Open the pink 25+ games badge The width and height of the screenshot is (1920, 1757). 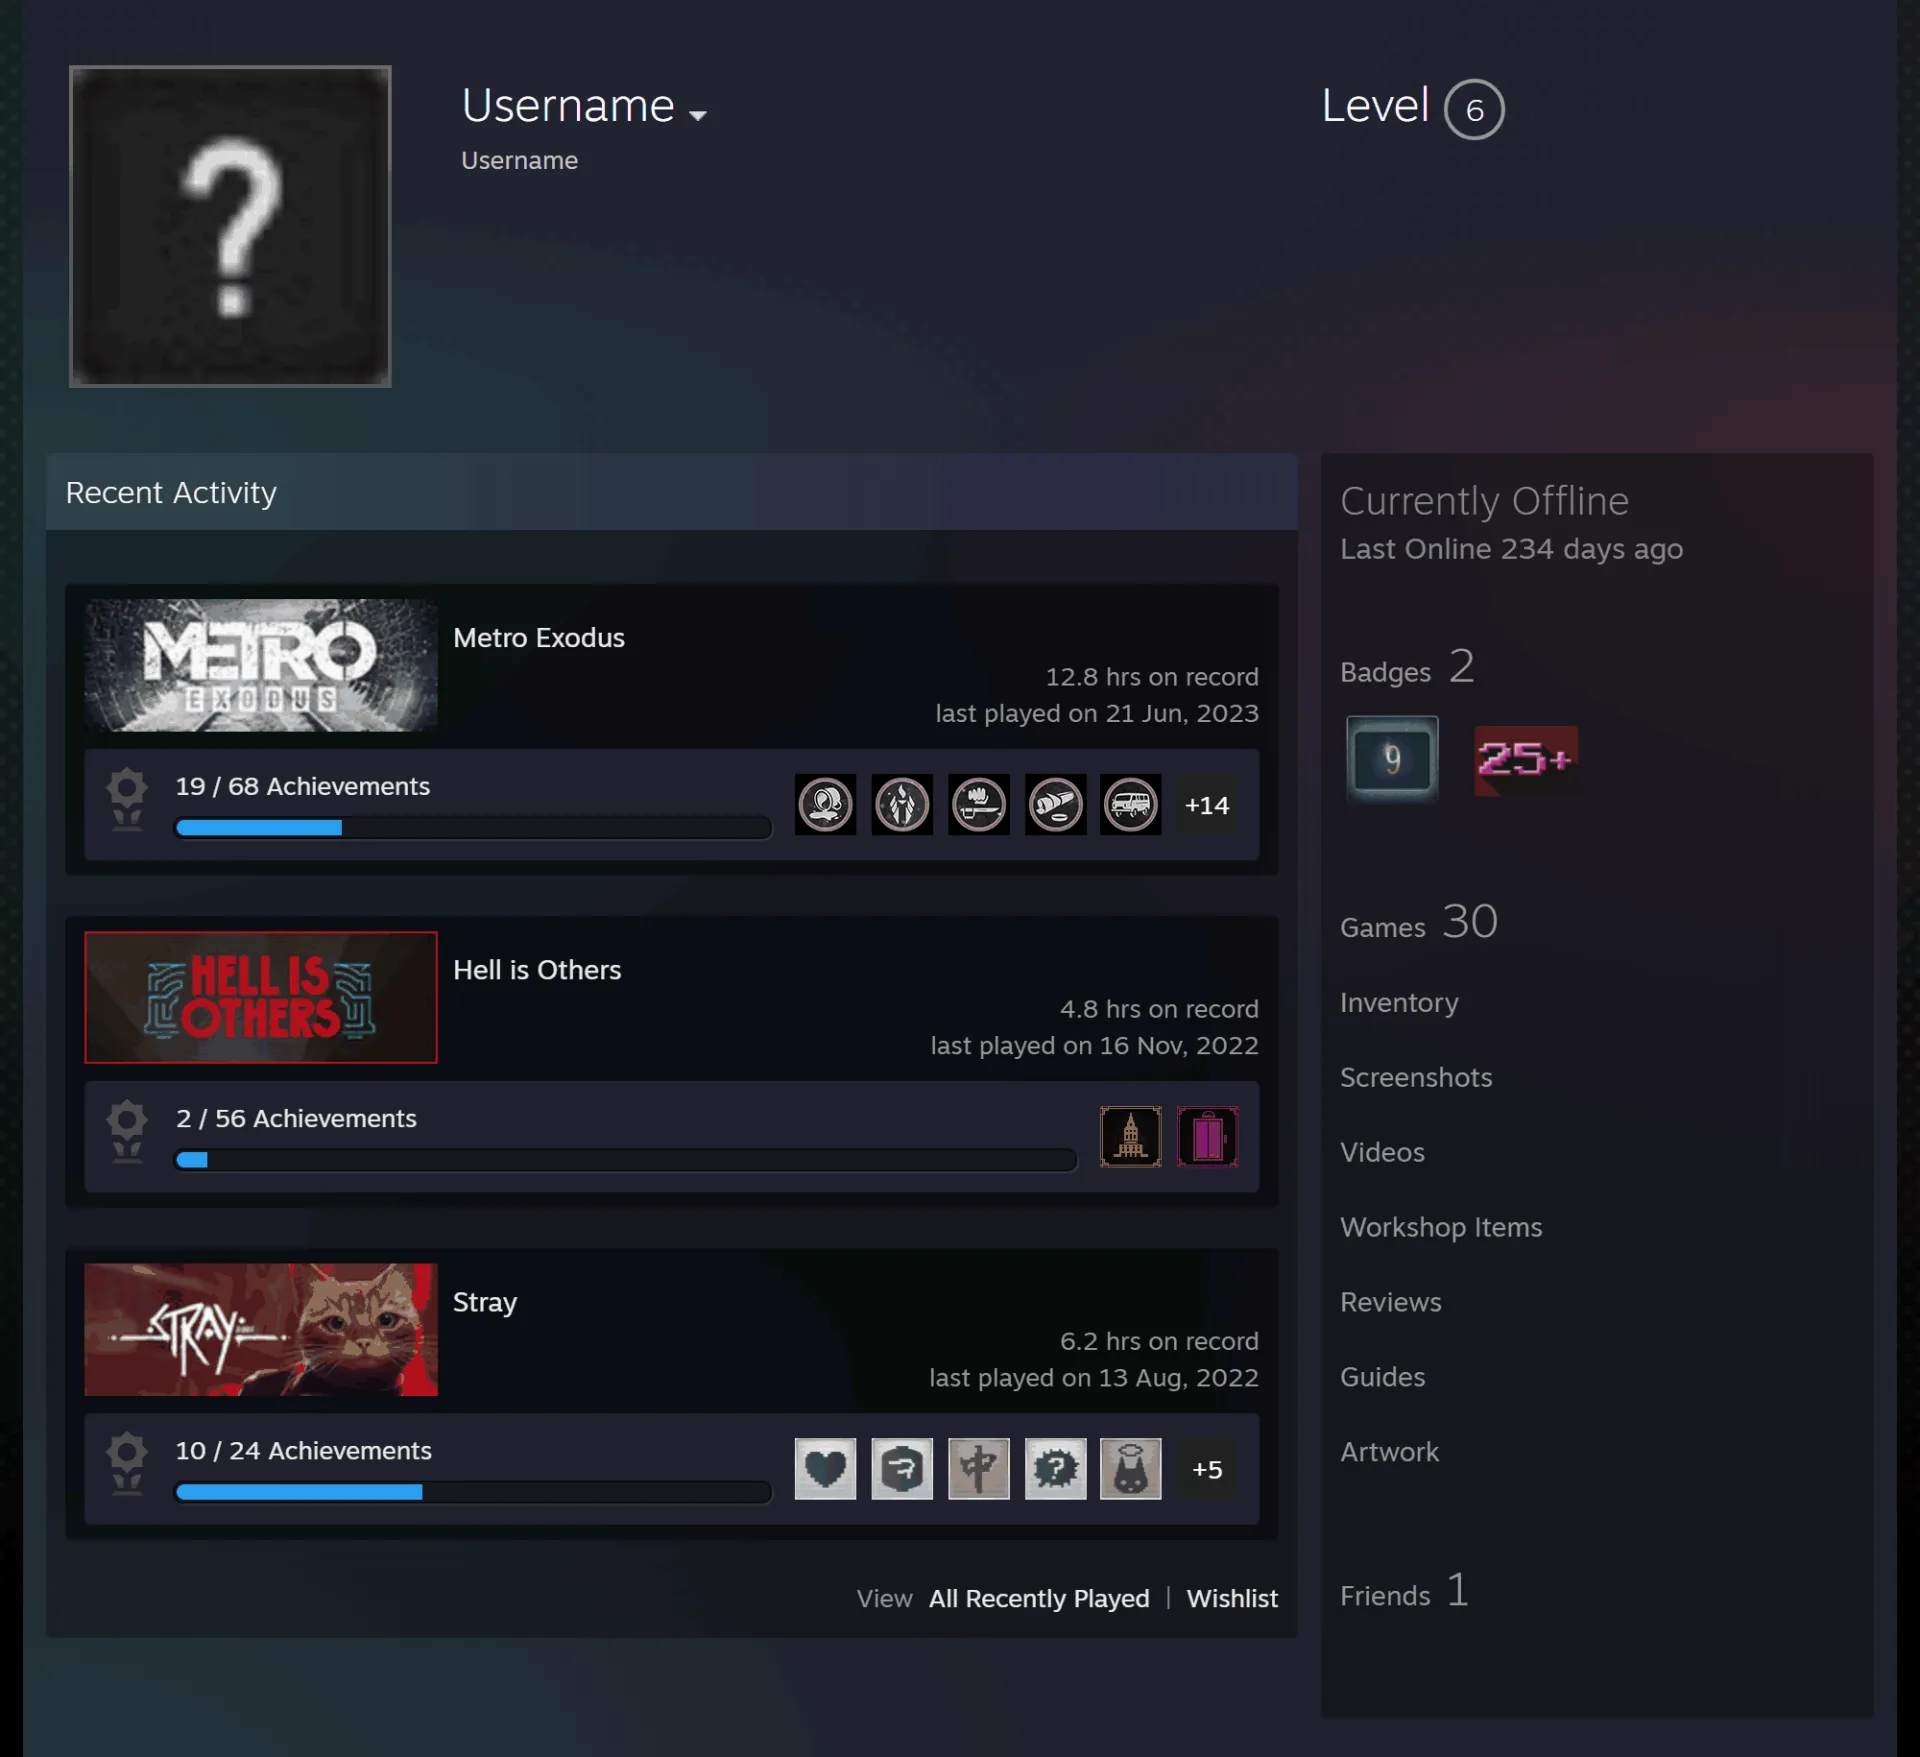pos(1525,760)
